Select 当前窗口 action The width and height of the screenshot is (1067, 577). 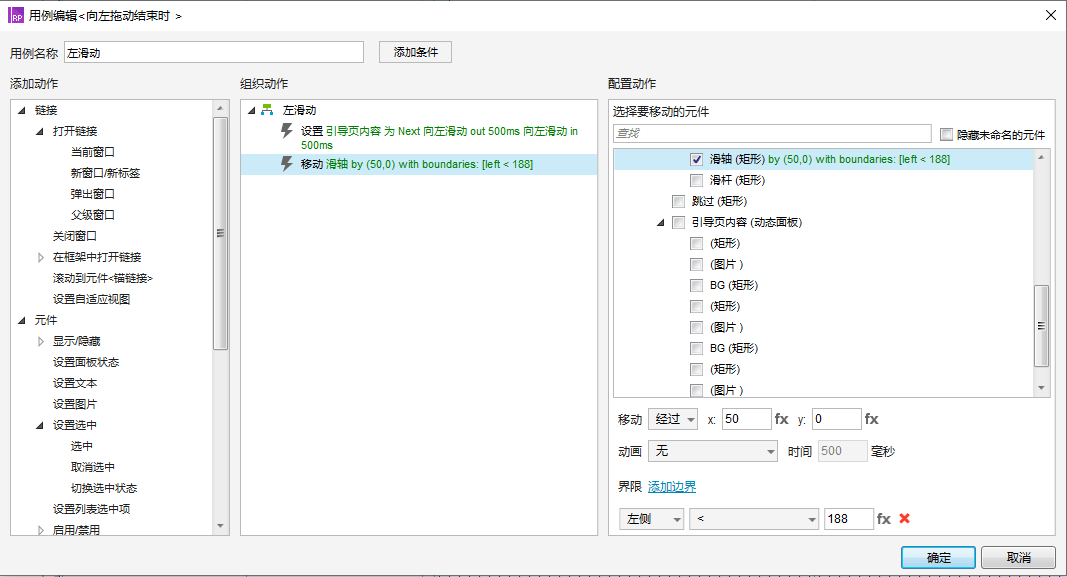click(93, 152)
